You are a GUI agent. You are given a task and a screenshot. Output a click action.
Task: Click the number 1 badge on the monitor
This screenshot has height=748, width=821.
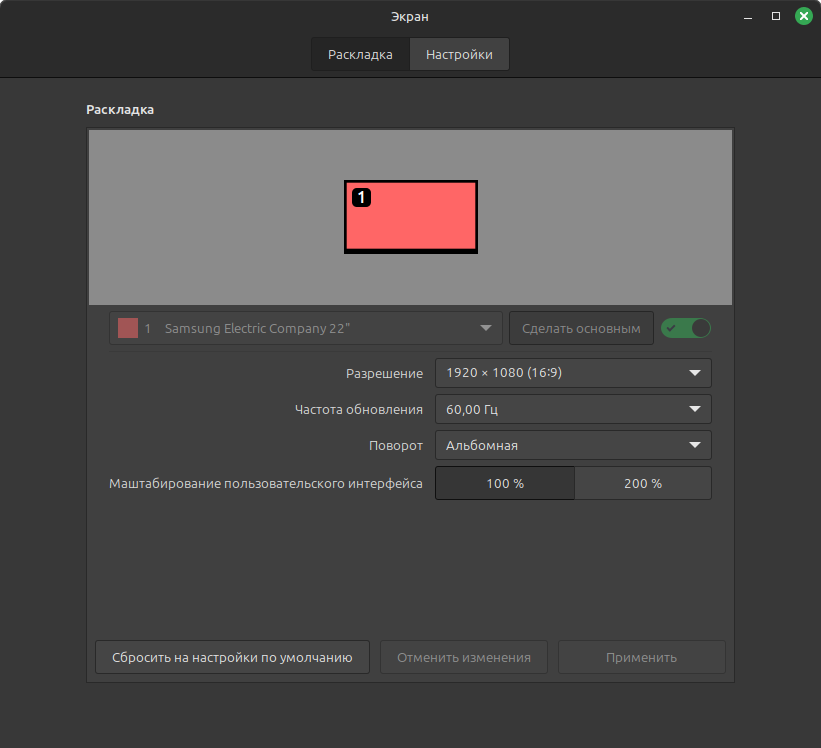(361, 197)
